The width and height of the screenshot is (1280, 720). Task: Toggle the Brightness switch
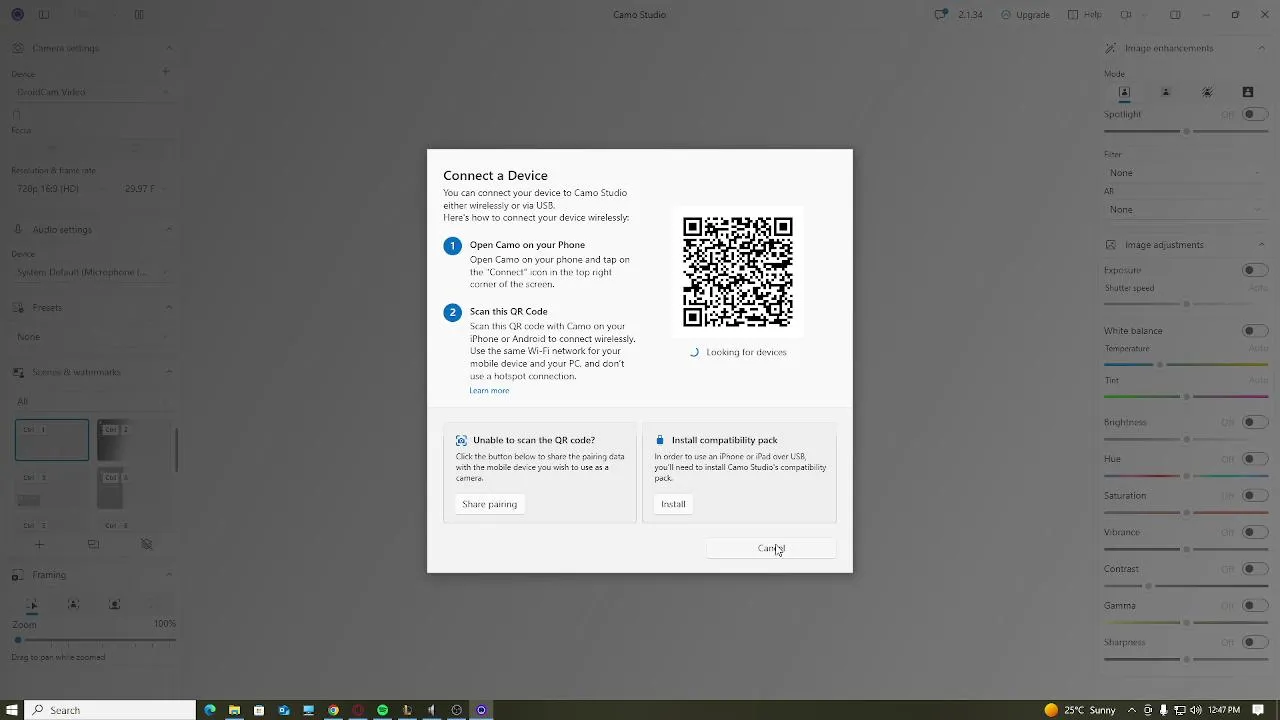pyautogui.click(x=1255, y=422)
